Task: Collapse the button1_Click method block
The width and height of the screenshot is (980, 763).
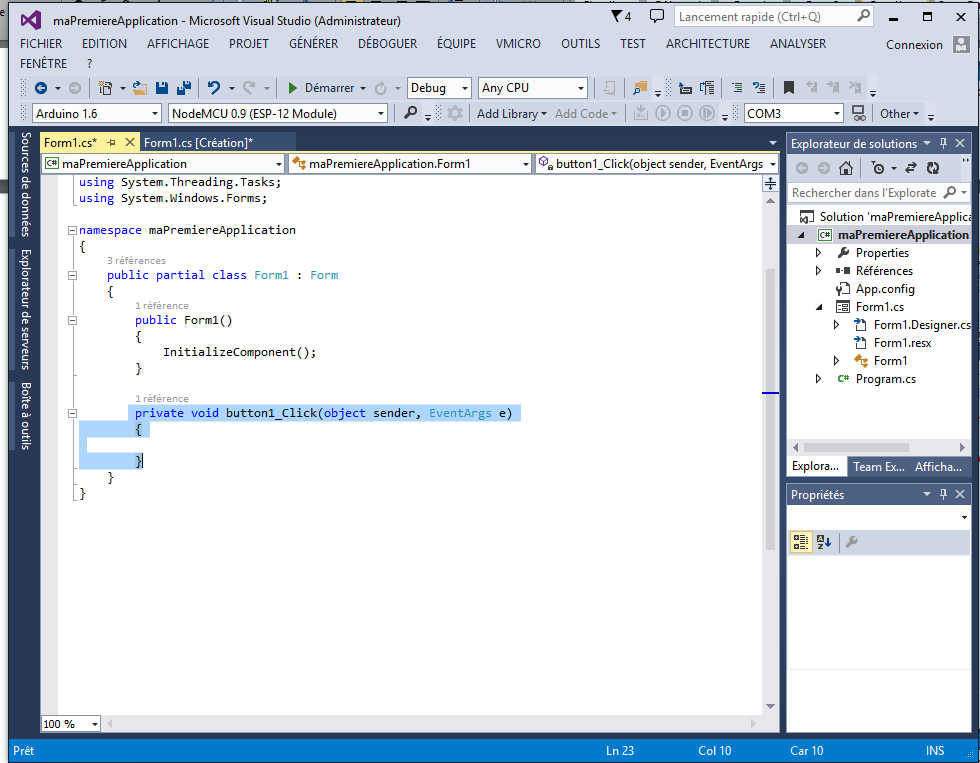Action: (x=72, y=414)
